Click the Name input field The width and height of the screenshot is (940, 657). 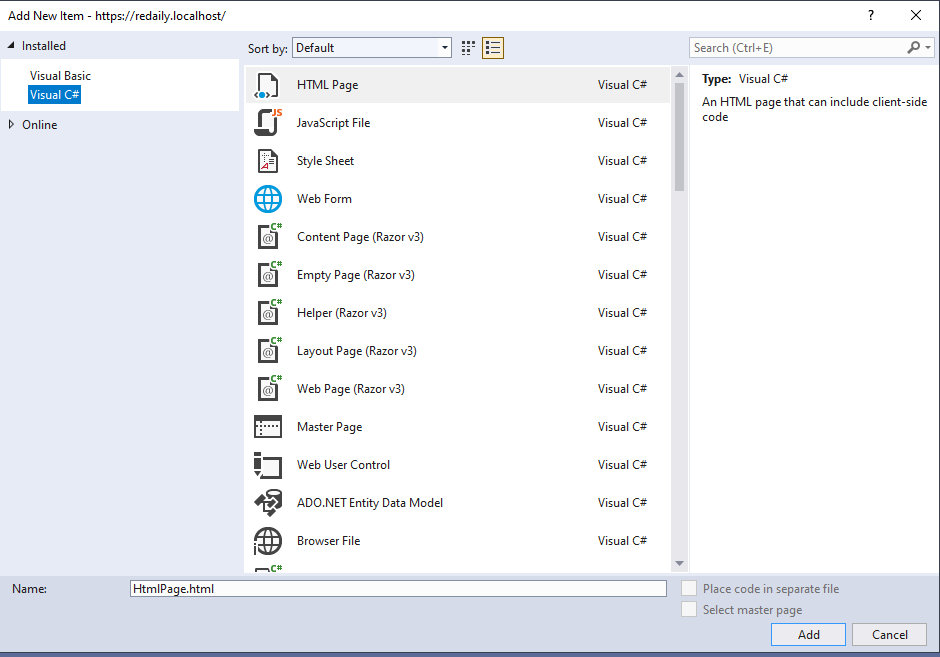pos(398,589)
